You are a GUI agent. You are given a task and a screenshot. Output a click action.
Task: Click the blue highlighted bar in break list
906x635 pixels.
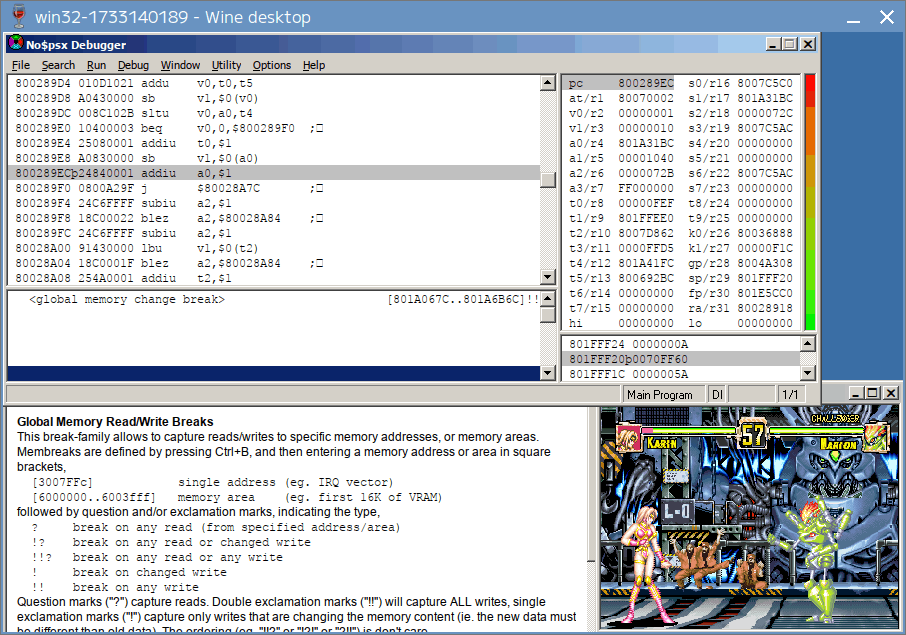274,373
